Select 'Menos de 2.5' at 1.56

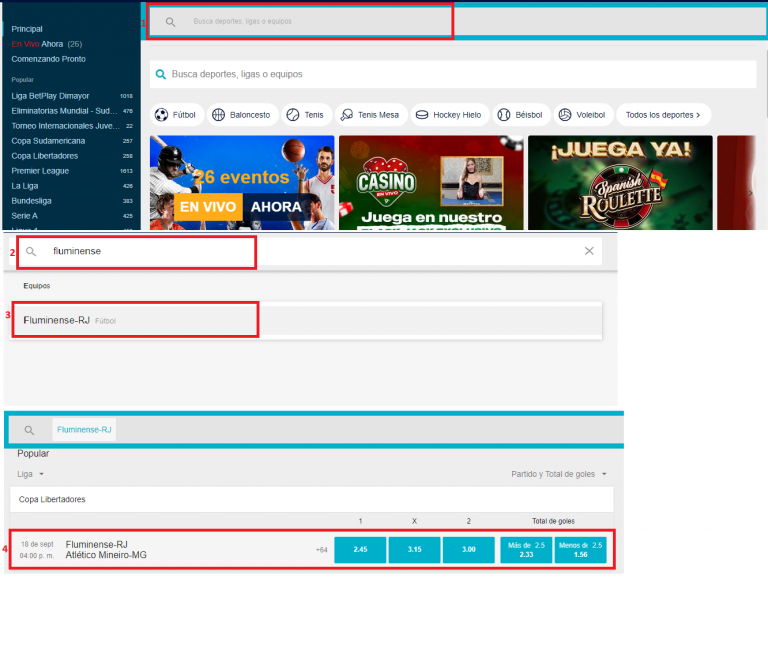pyautogui.click(x=580, y=550)
